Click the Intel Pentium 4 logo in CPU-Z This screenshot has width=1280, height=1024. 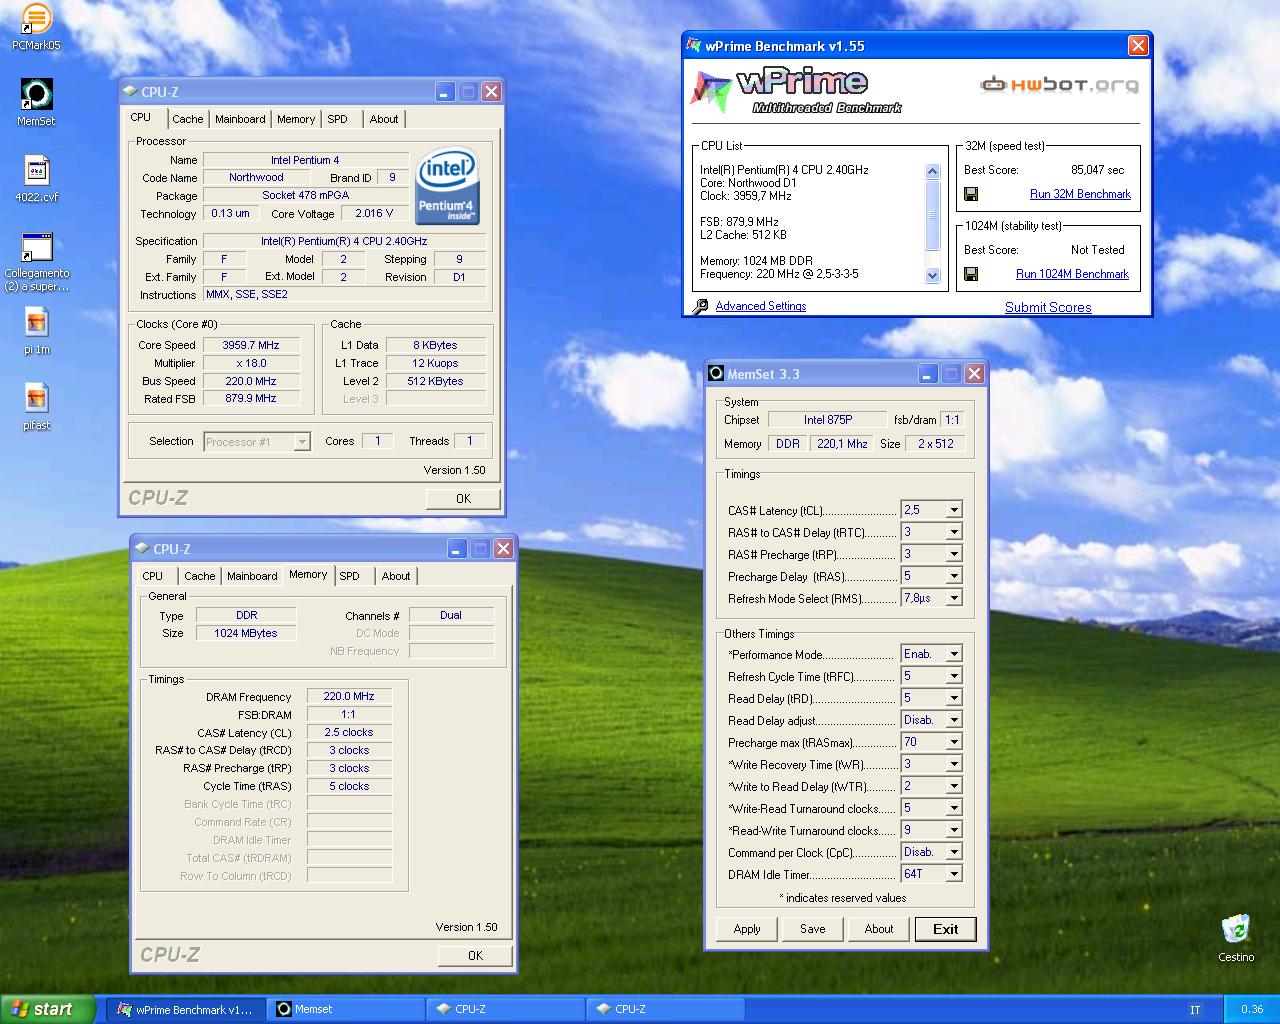(446, 186)
